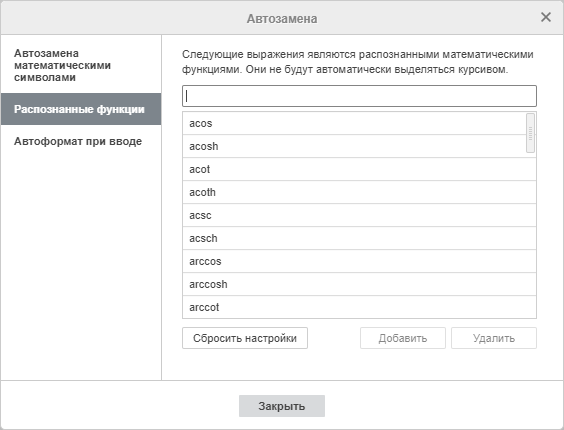564x430 pixels.
Task: Click the function name input field
Action: click(x=359, y=96)
